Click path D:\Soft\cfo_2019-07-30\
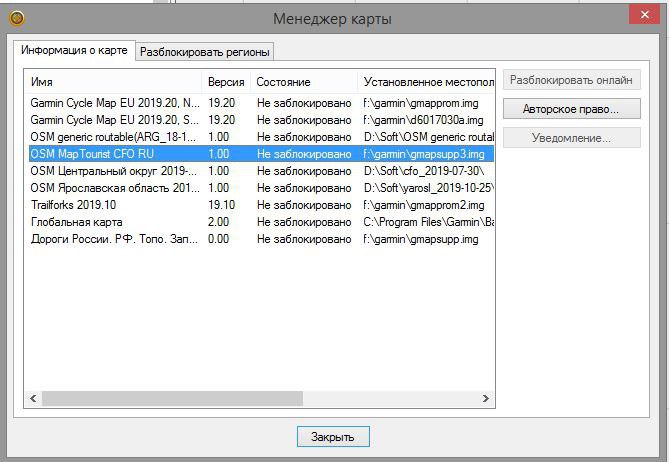 coord(424,171)
